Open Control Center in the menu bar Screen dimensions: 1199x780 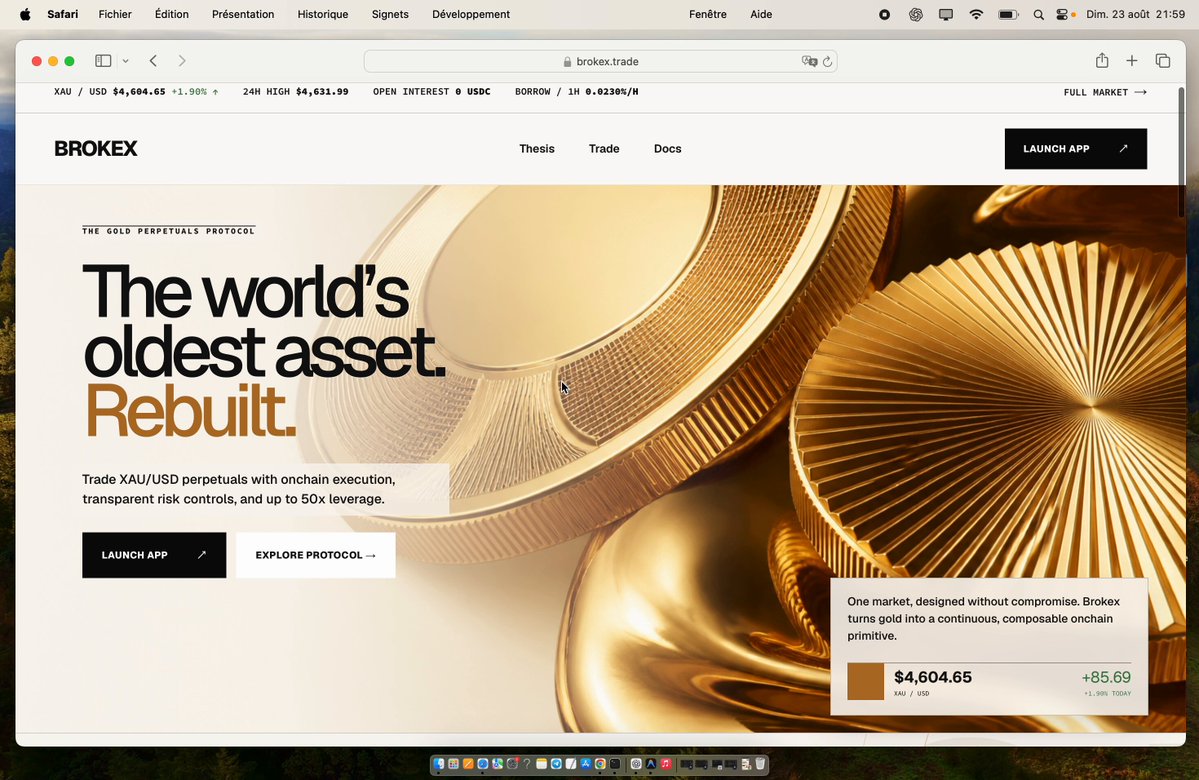(x=1062, y=14)
